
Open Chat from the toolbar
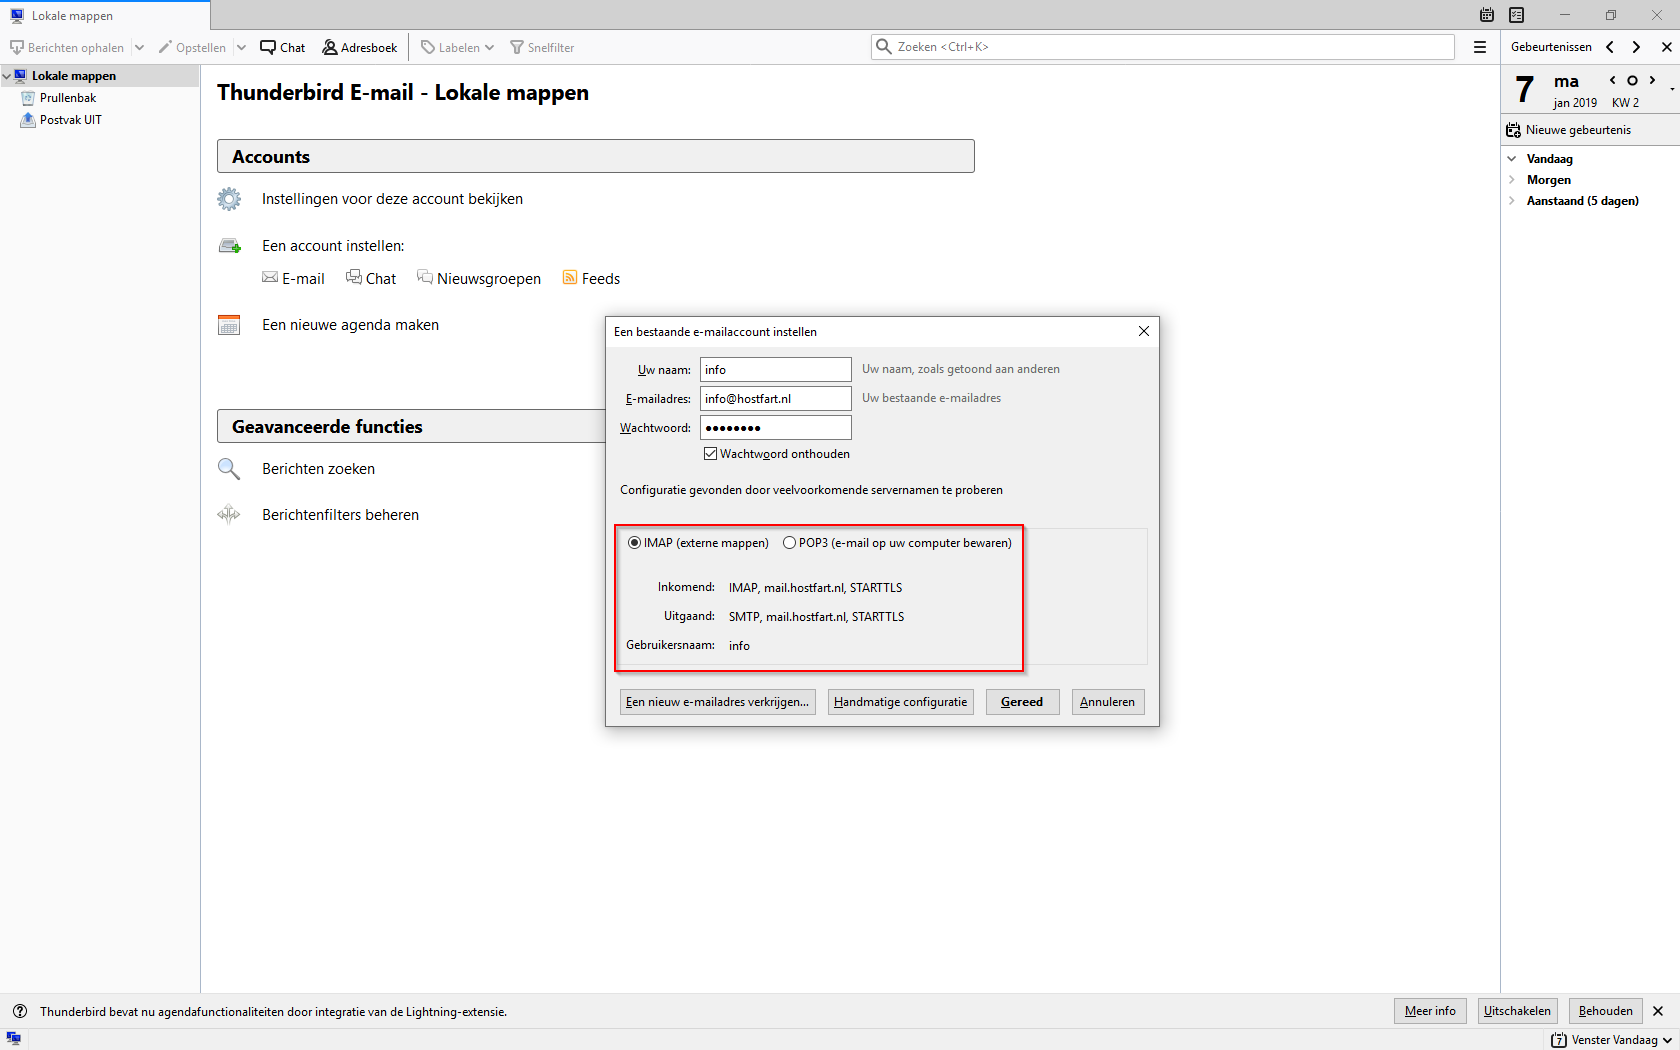(x=283, y=47)
